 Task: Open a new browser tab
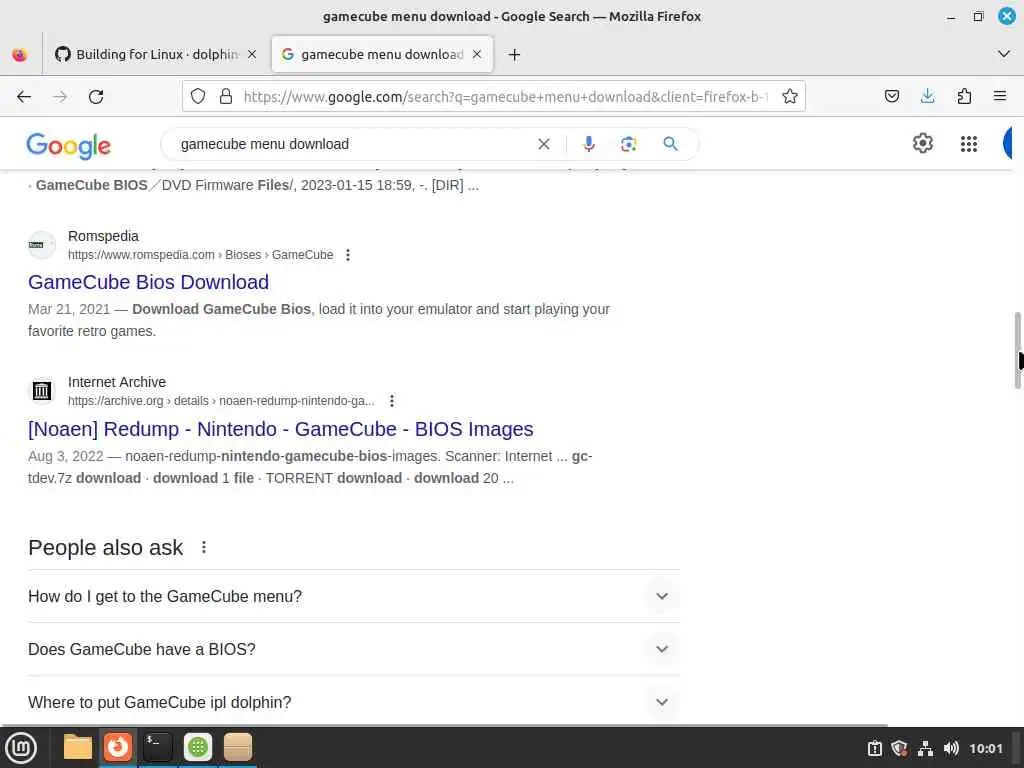coord(514,54)
